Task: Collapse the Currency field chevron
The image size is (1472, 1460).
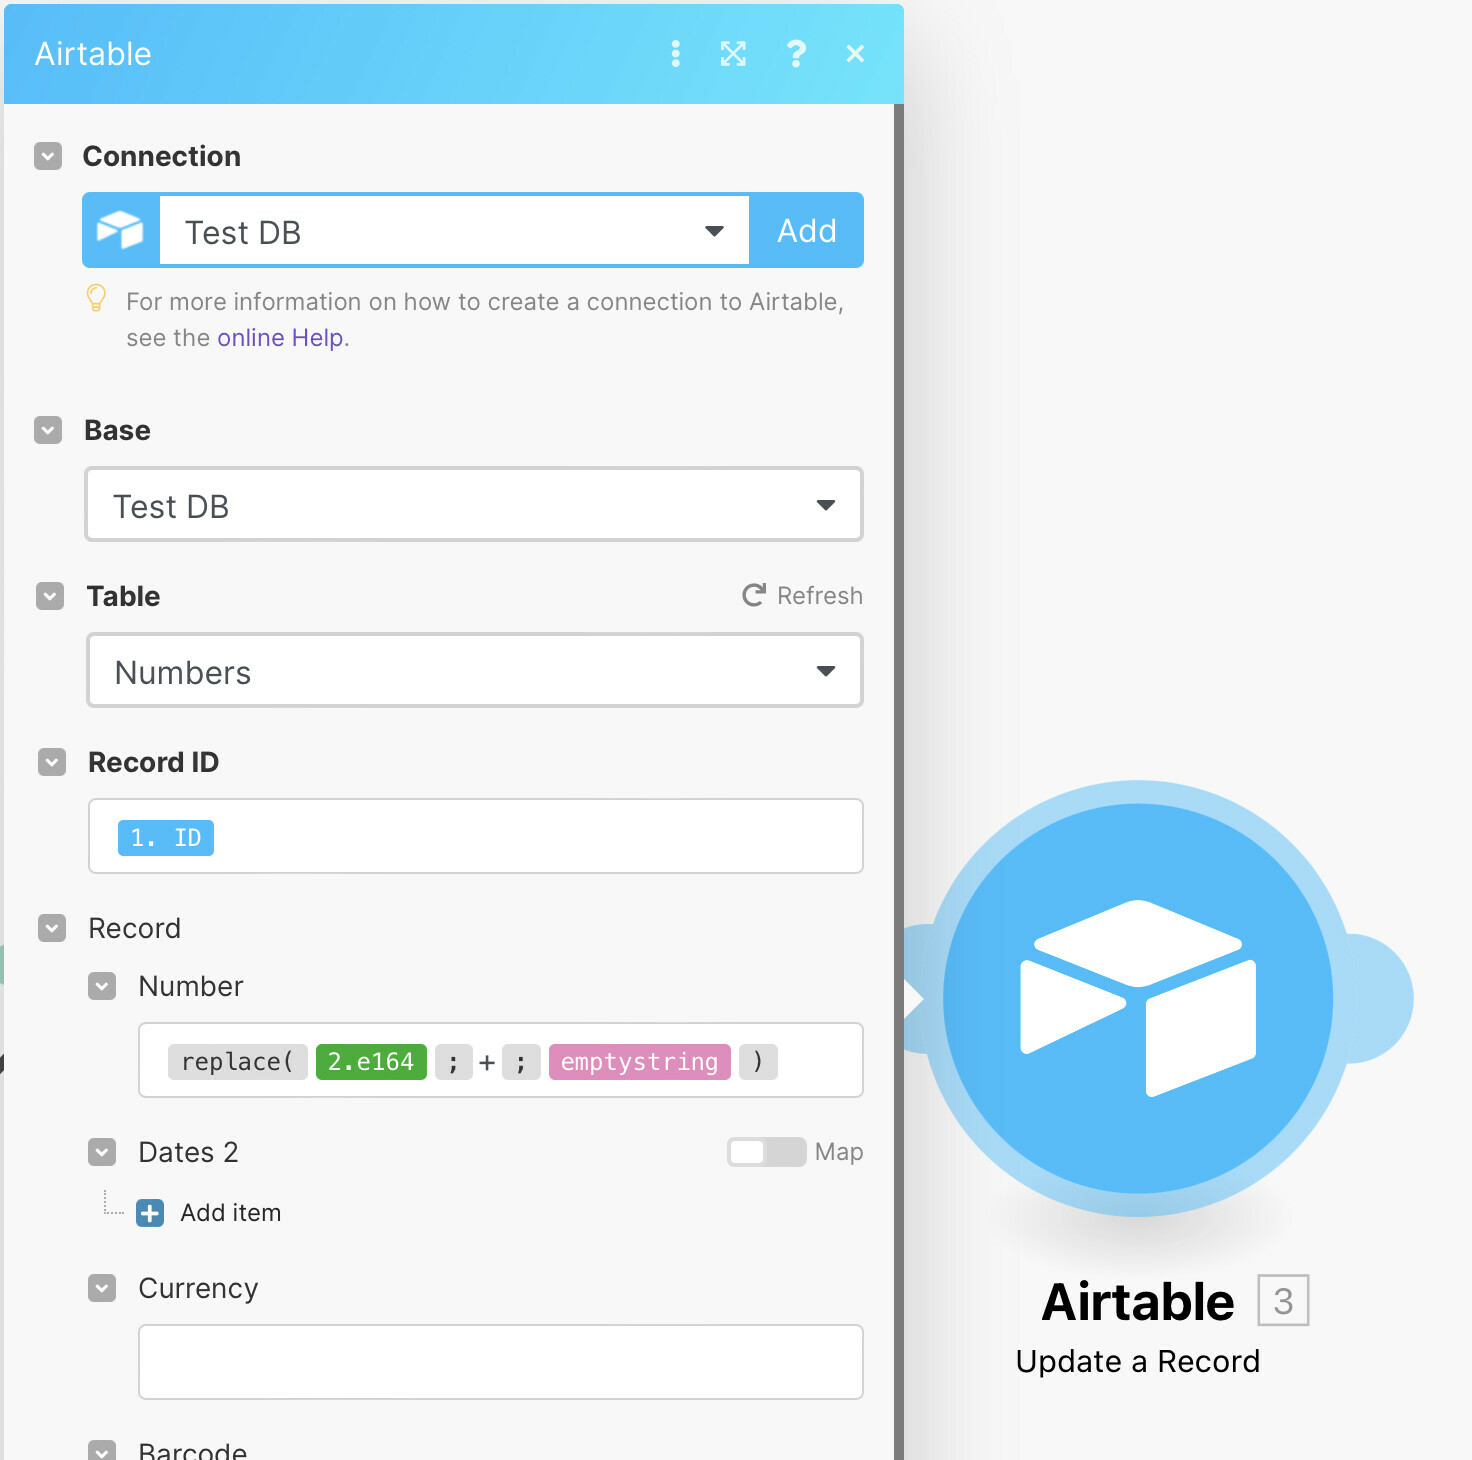Action: (x=102, y=1288)
